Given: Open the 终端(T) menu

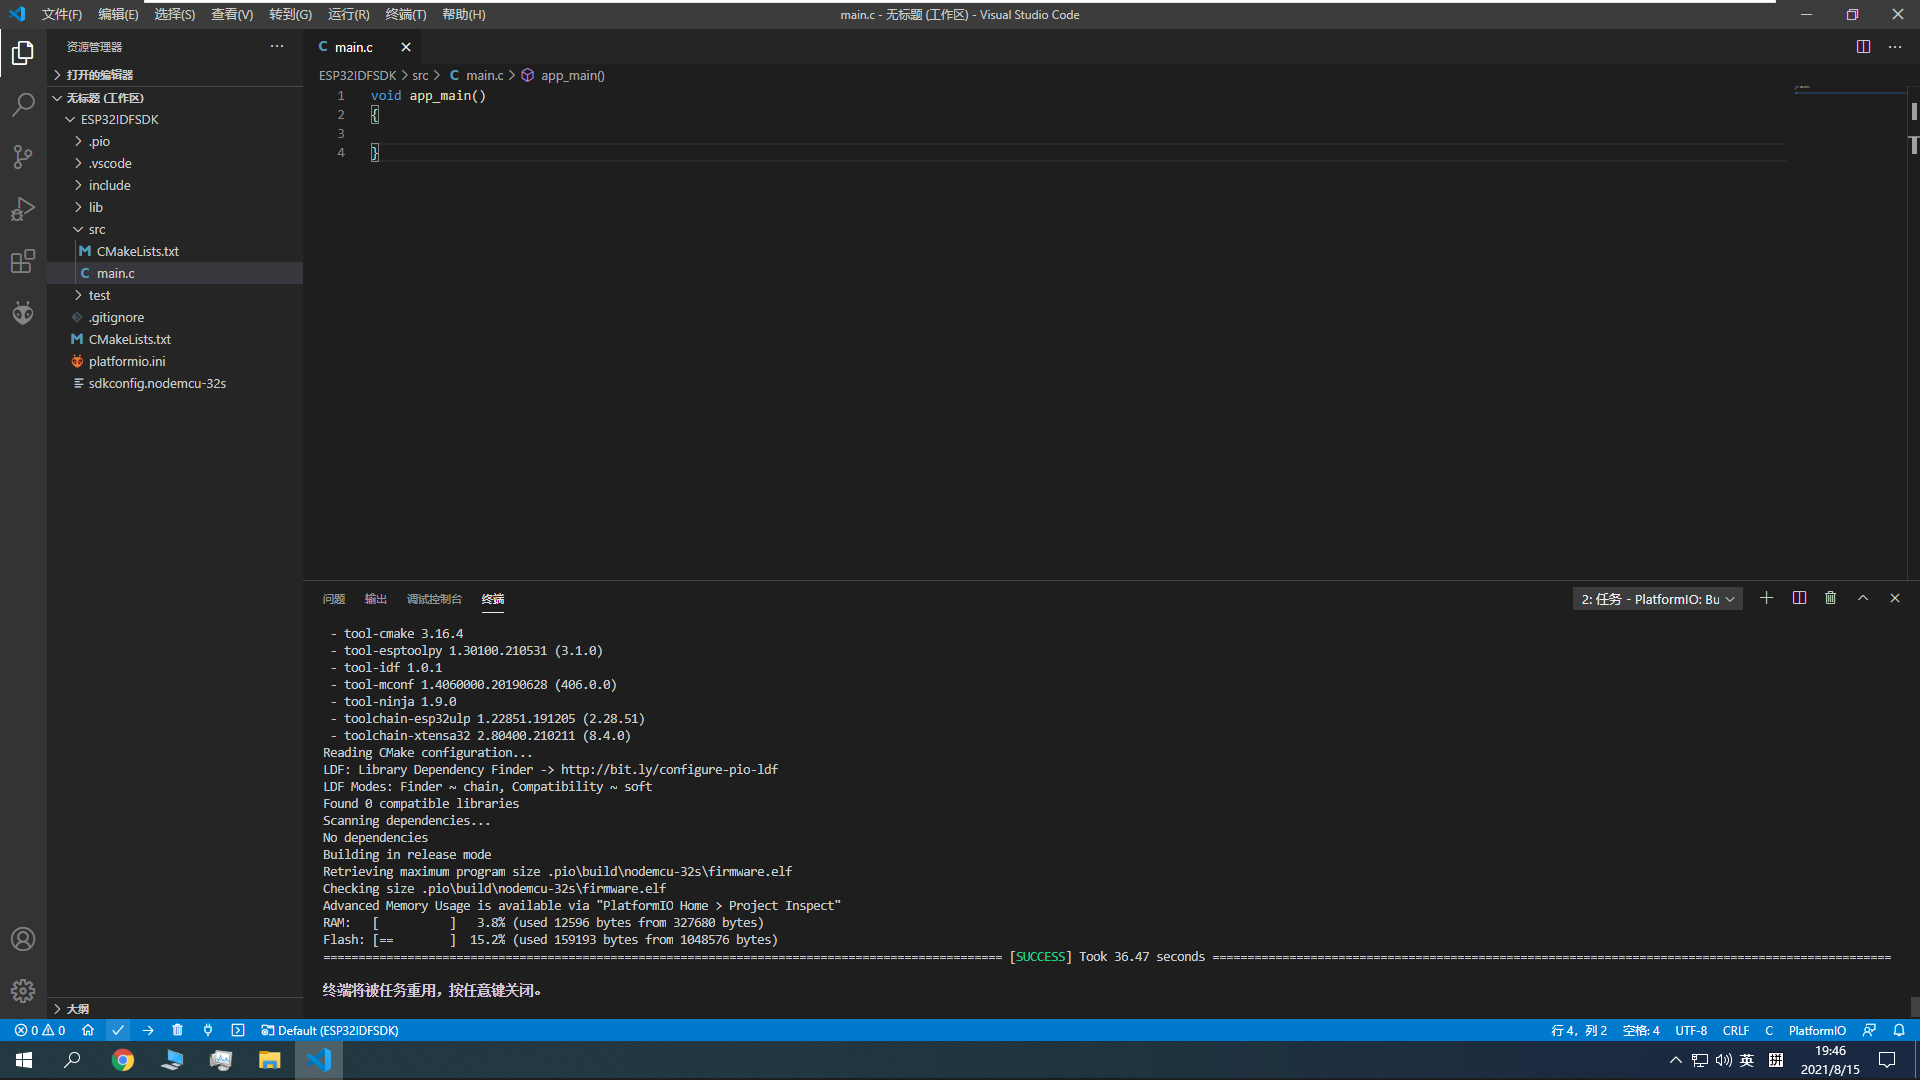Looking at the screenshot, I should [405, 14].
